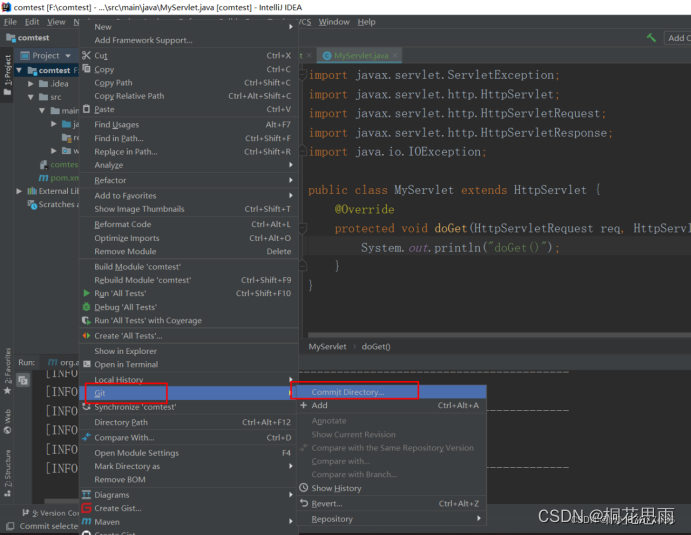Screen dimensions: 691x535
Task: Click the Add Configuration button
Action: pyautogui.click(x=678, y=38)
